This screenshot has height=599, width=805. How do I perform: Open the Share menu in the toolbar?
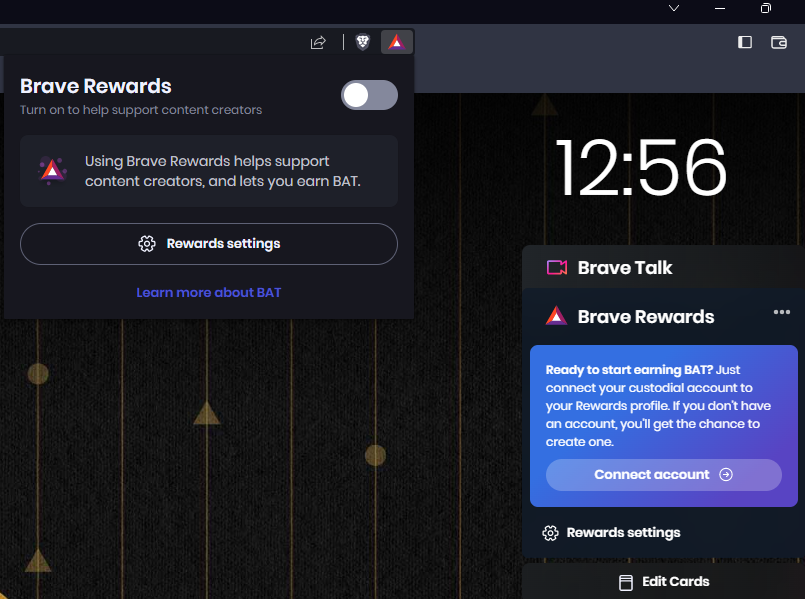point(318,42)
